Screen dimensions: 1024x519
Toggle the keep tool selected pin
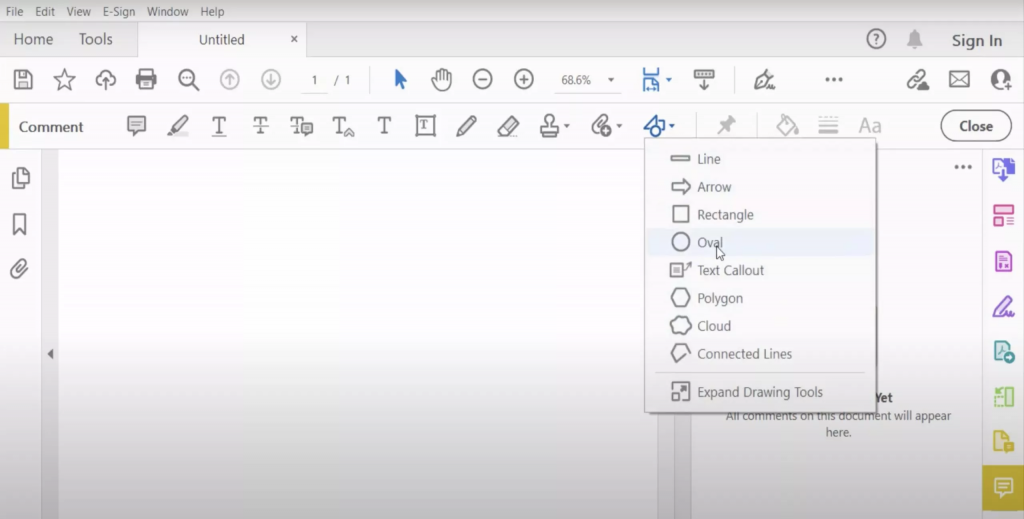pyautogui.click(x=726, y=125)
